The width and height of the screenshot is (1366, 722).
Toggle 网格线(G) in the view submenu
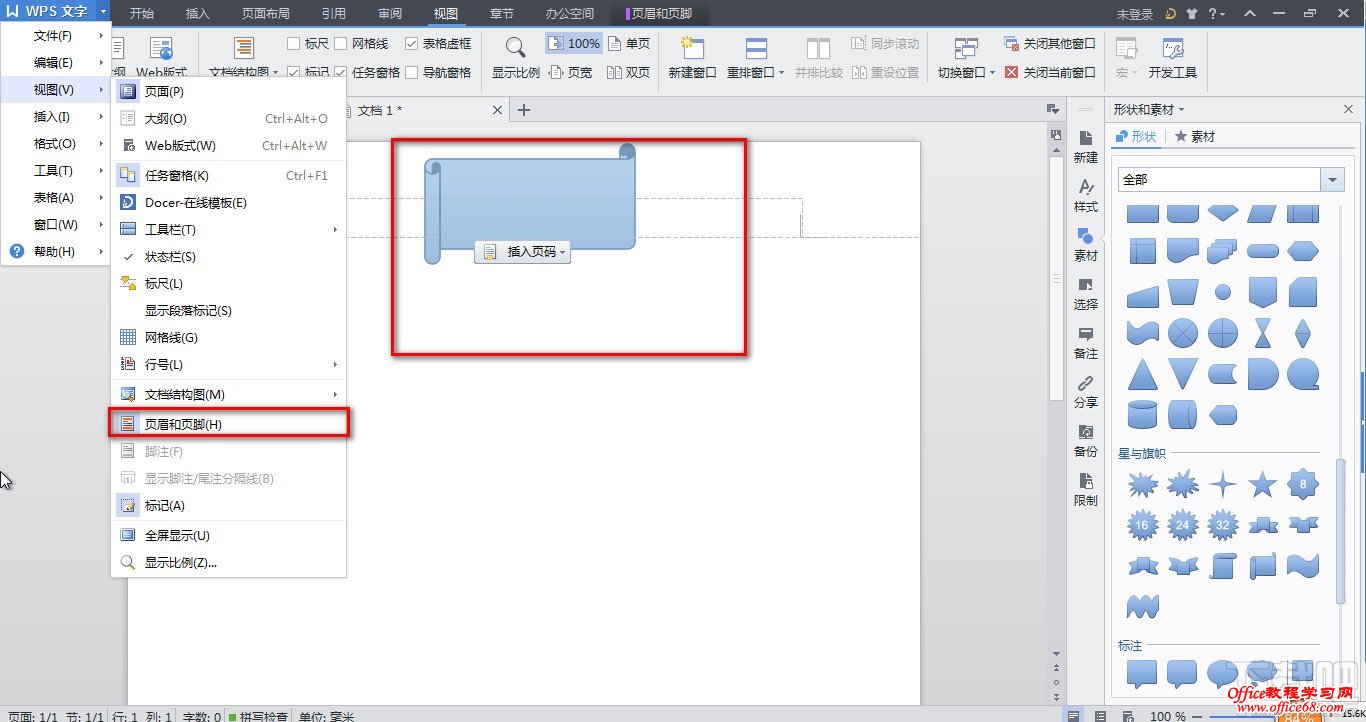(x=228, y=338)
